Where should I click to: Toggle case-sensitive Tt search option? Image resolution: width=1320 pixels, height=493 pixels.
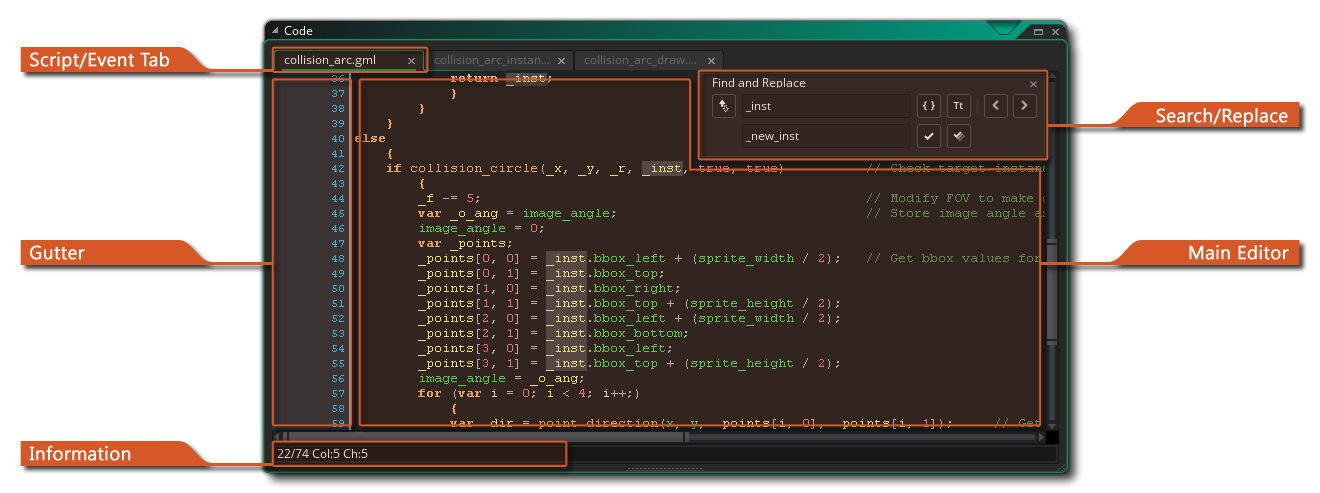(958, 106)
